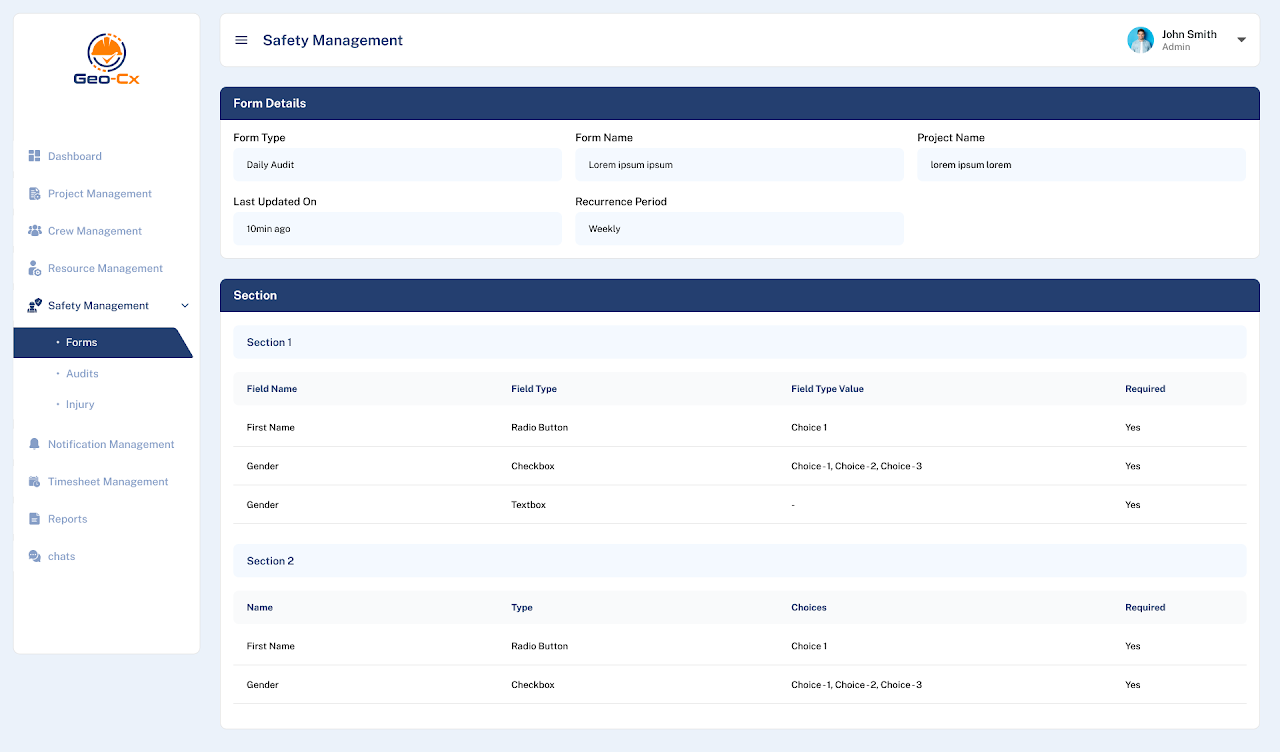Select the Injury submenu item
Viewport: 1280px width, 752px height.
(x=80, y=405)
